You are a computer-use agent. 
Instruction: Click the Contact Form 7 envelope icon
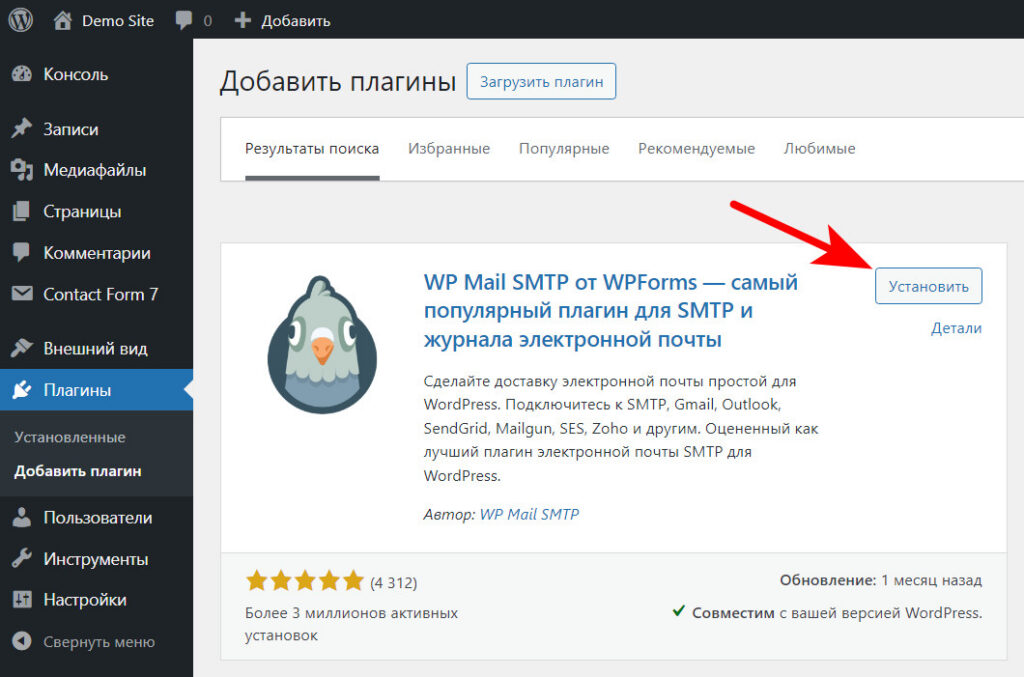(x=22, y=294)
